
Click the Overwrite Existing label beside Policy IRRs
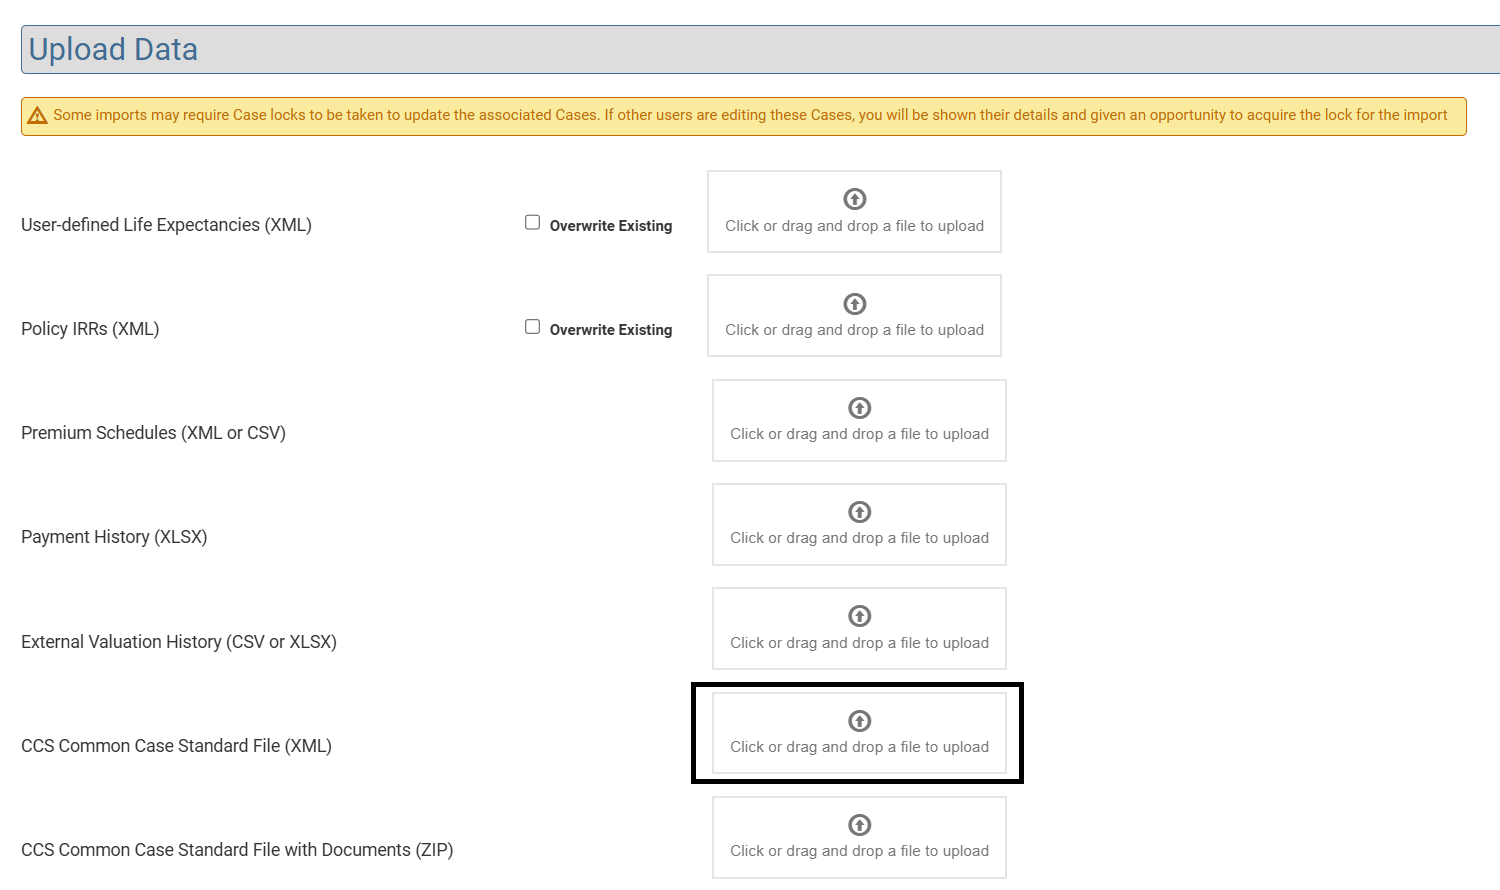point(610,330)
